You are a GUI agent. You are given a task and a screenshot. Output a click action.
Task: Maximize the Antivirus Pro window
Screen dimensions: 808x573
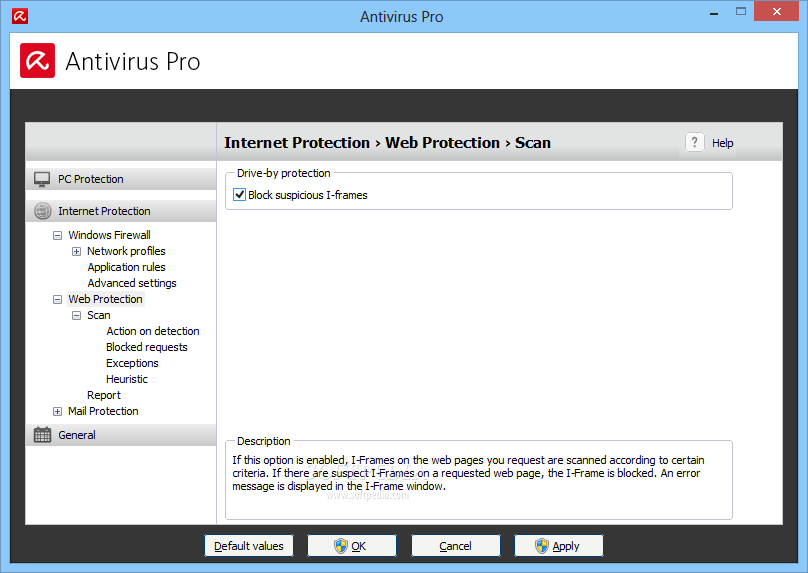pyautogui.click(x=740, y=11)
